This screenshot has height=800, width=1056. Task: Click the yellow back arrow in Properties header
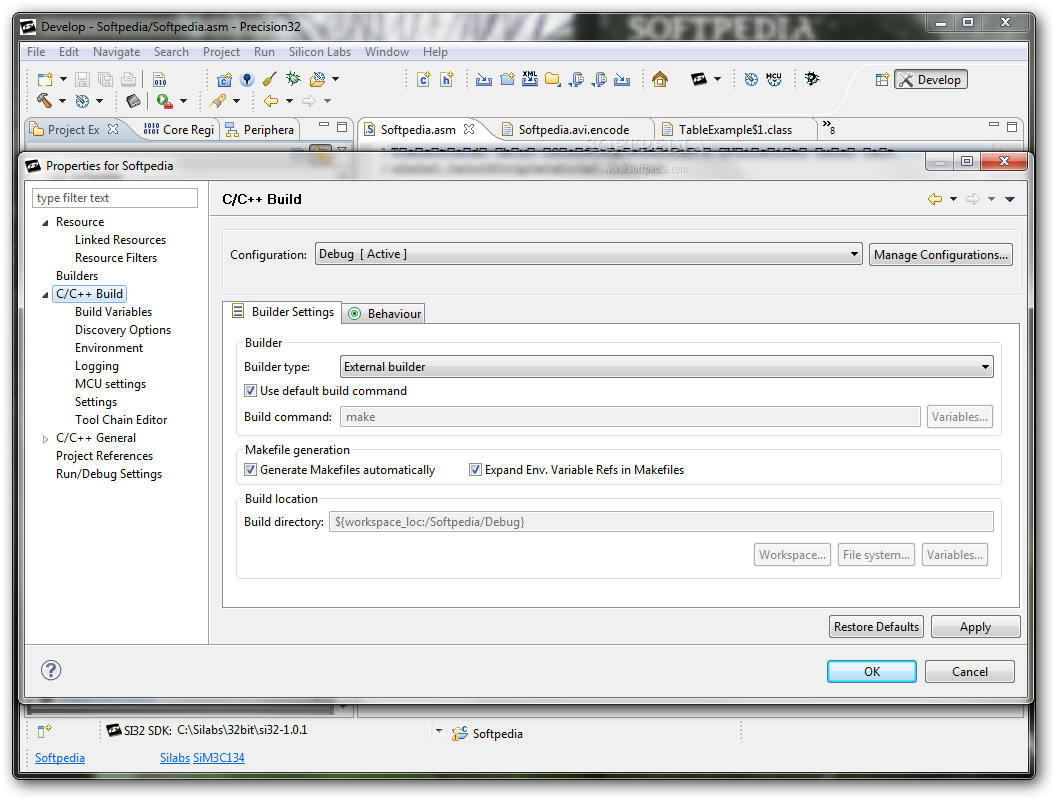(935, 199)
